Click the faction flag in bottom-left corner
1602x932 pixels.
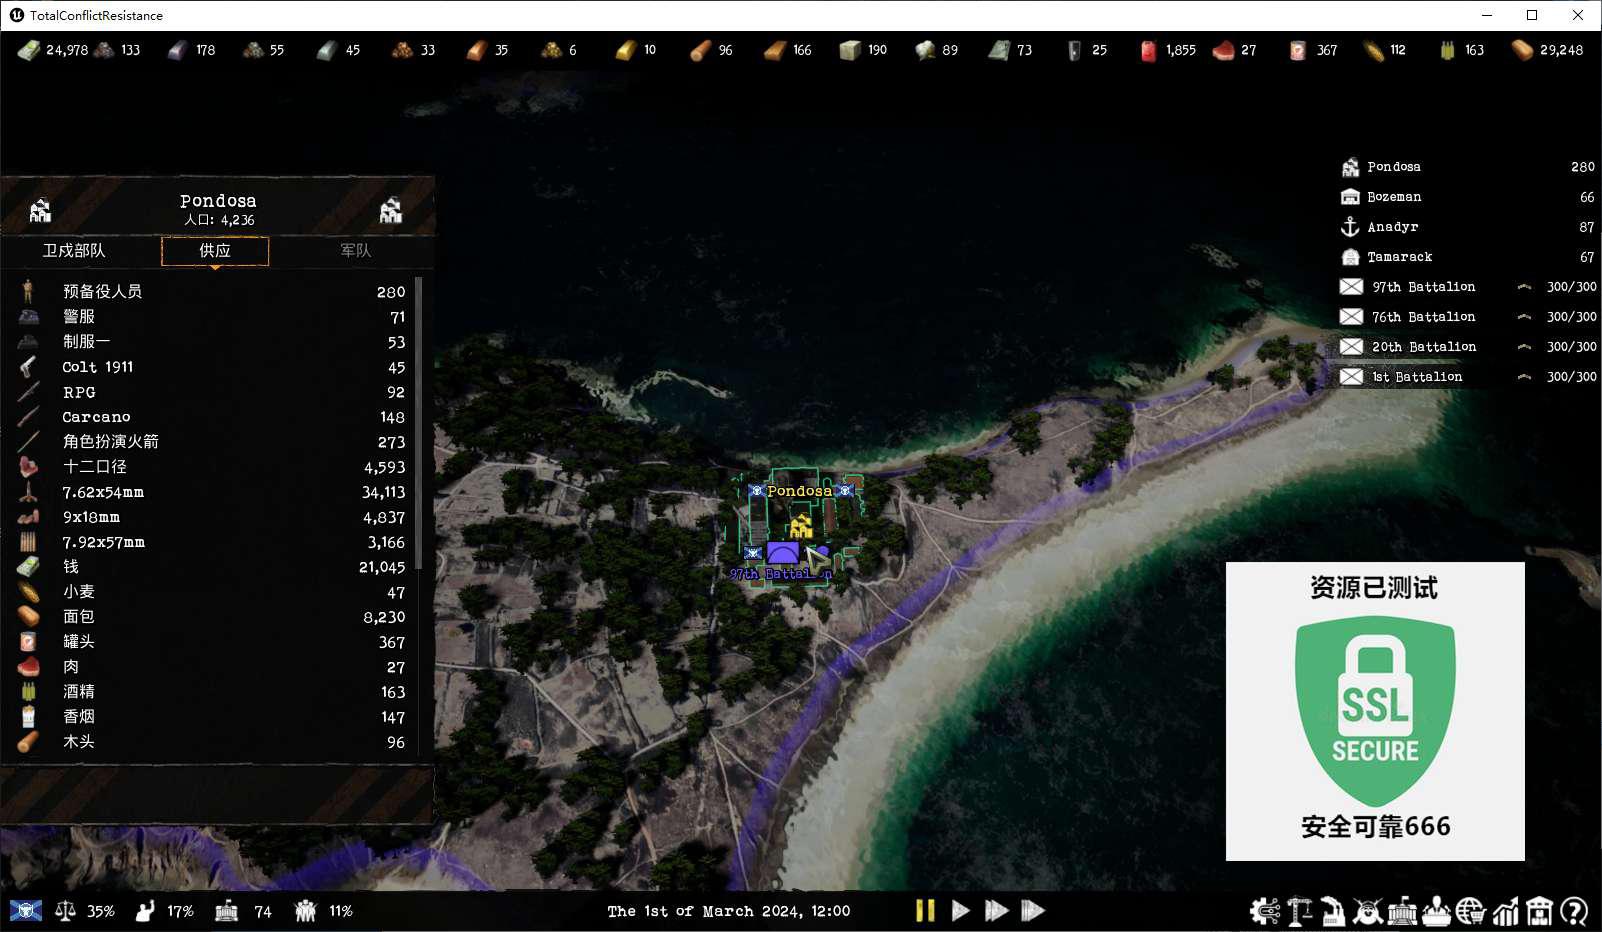pyautogui.click(x=26, y=911)
